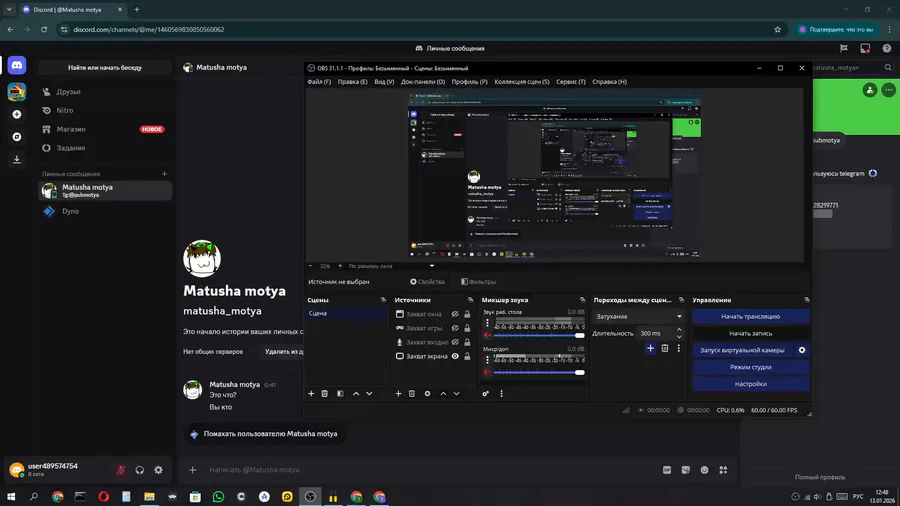The height and width of the screenshot is (506, 900).
Task: Move scene down arrow in Scenes panel
Action: click(x=369, y=394)
